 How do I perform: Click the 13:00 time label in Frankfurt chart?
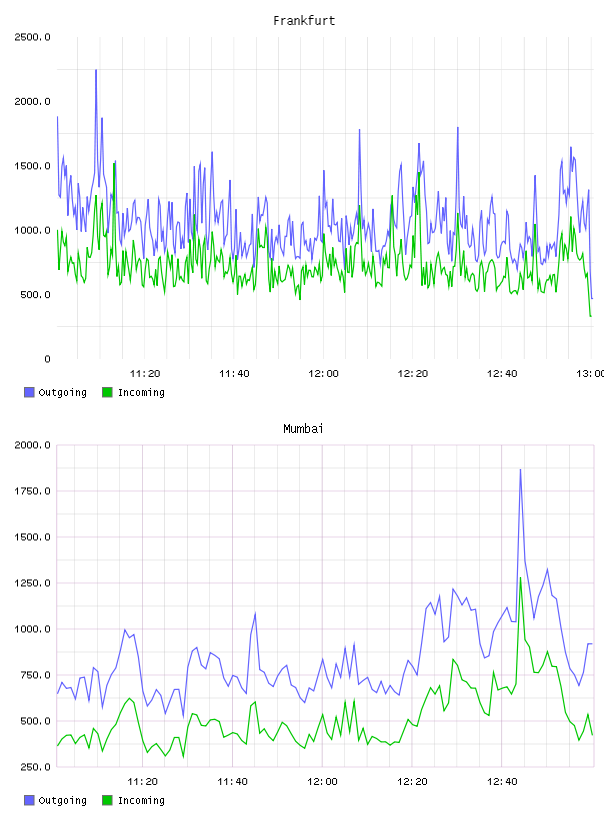click(x=591, y=374)
